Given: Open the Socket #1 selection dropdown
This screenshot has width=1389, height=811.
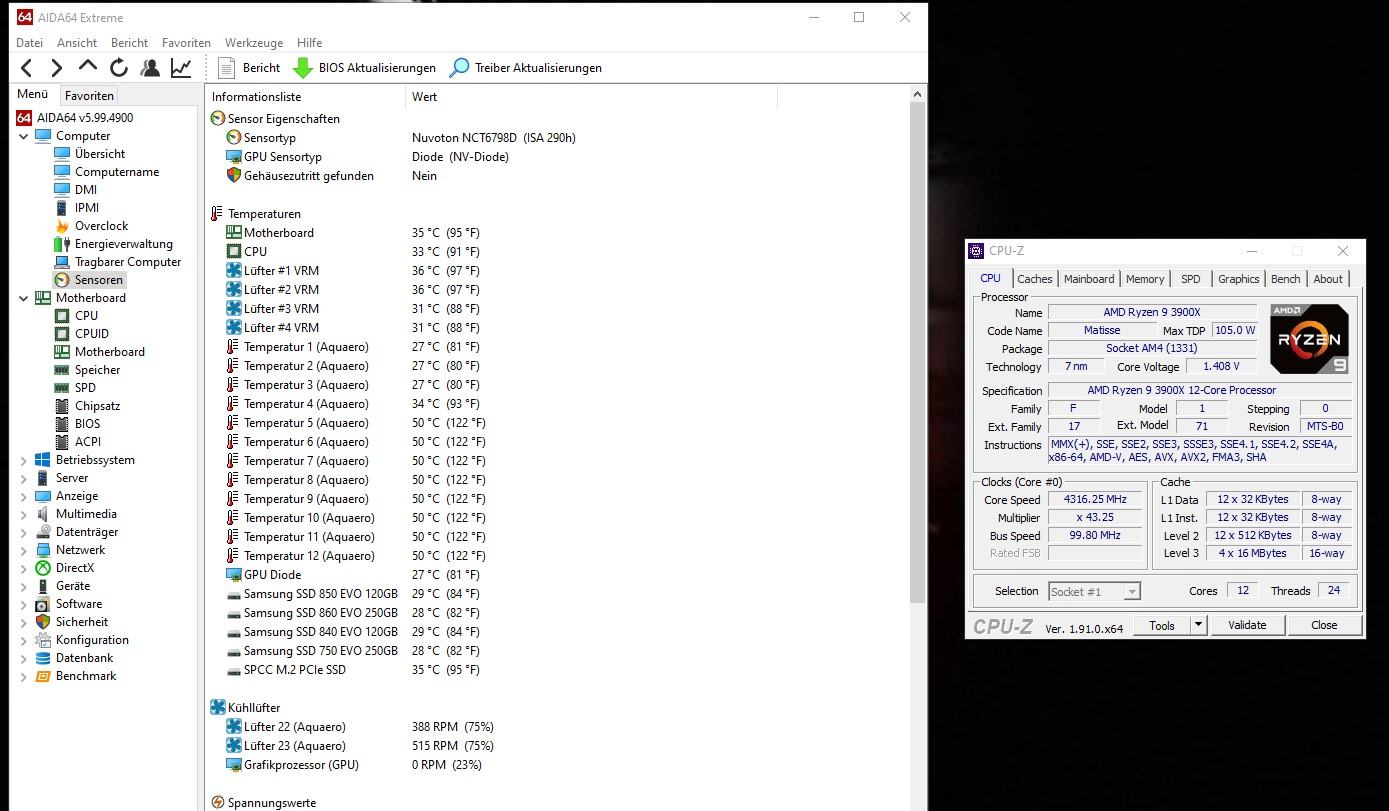Looking at the screenshot, I should pos(1094,592).
